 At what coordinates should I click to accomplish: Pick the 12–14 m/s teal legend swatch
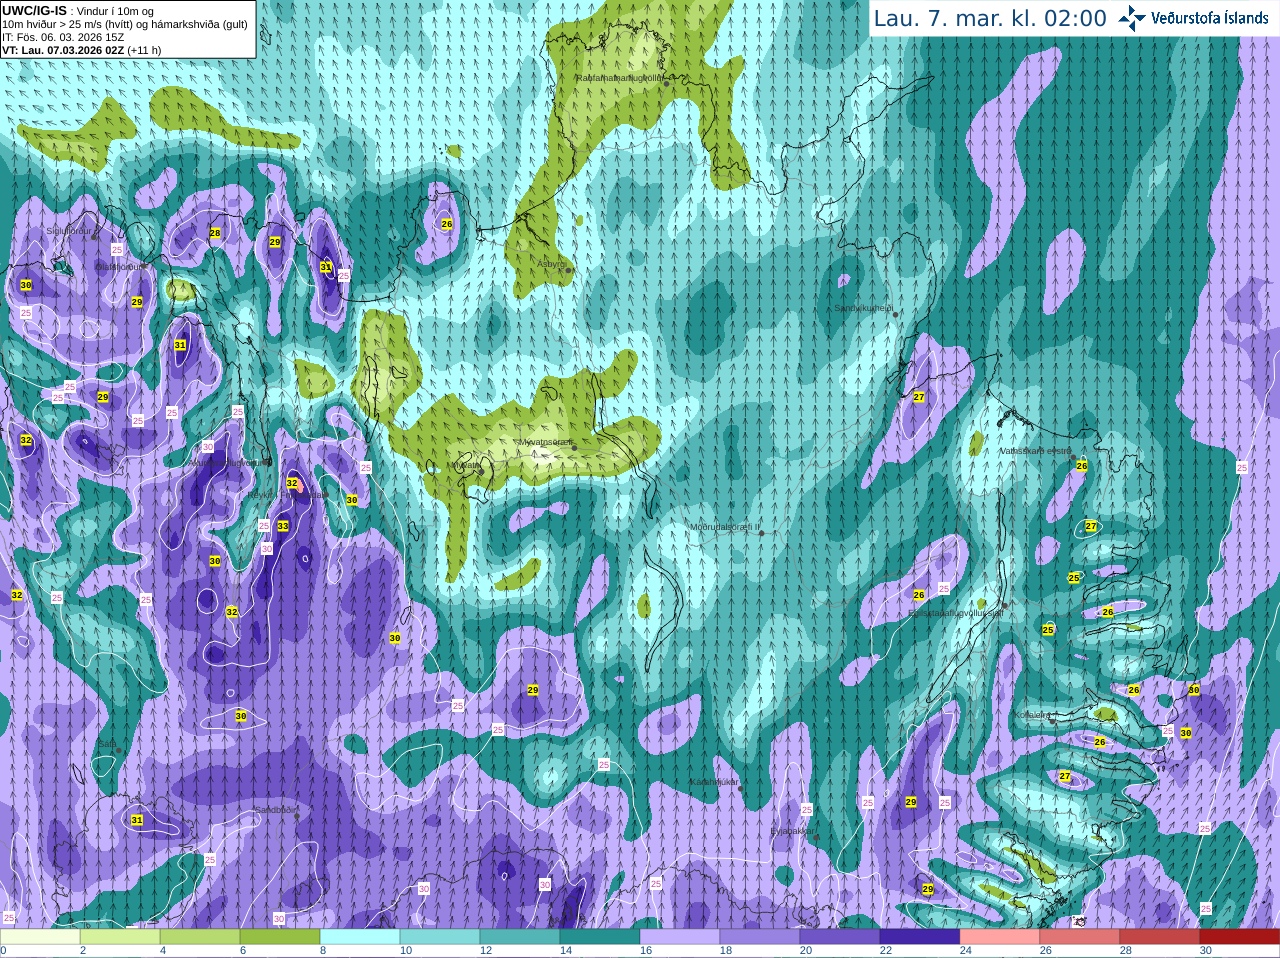[520, 937]
